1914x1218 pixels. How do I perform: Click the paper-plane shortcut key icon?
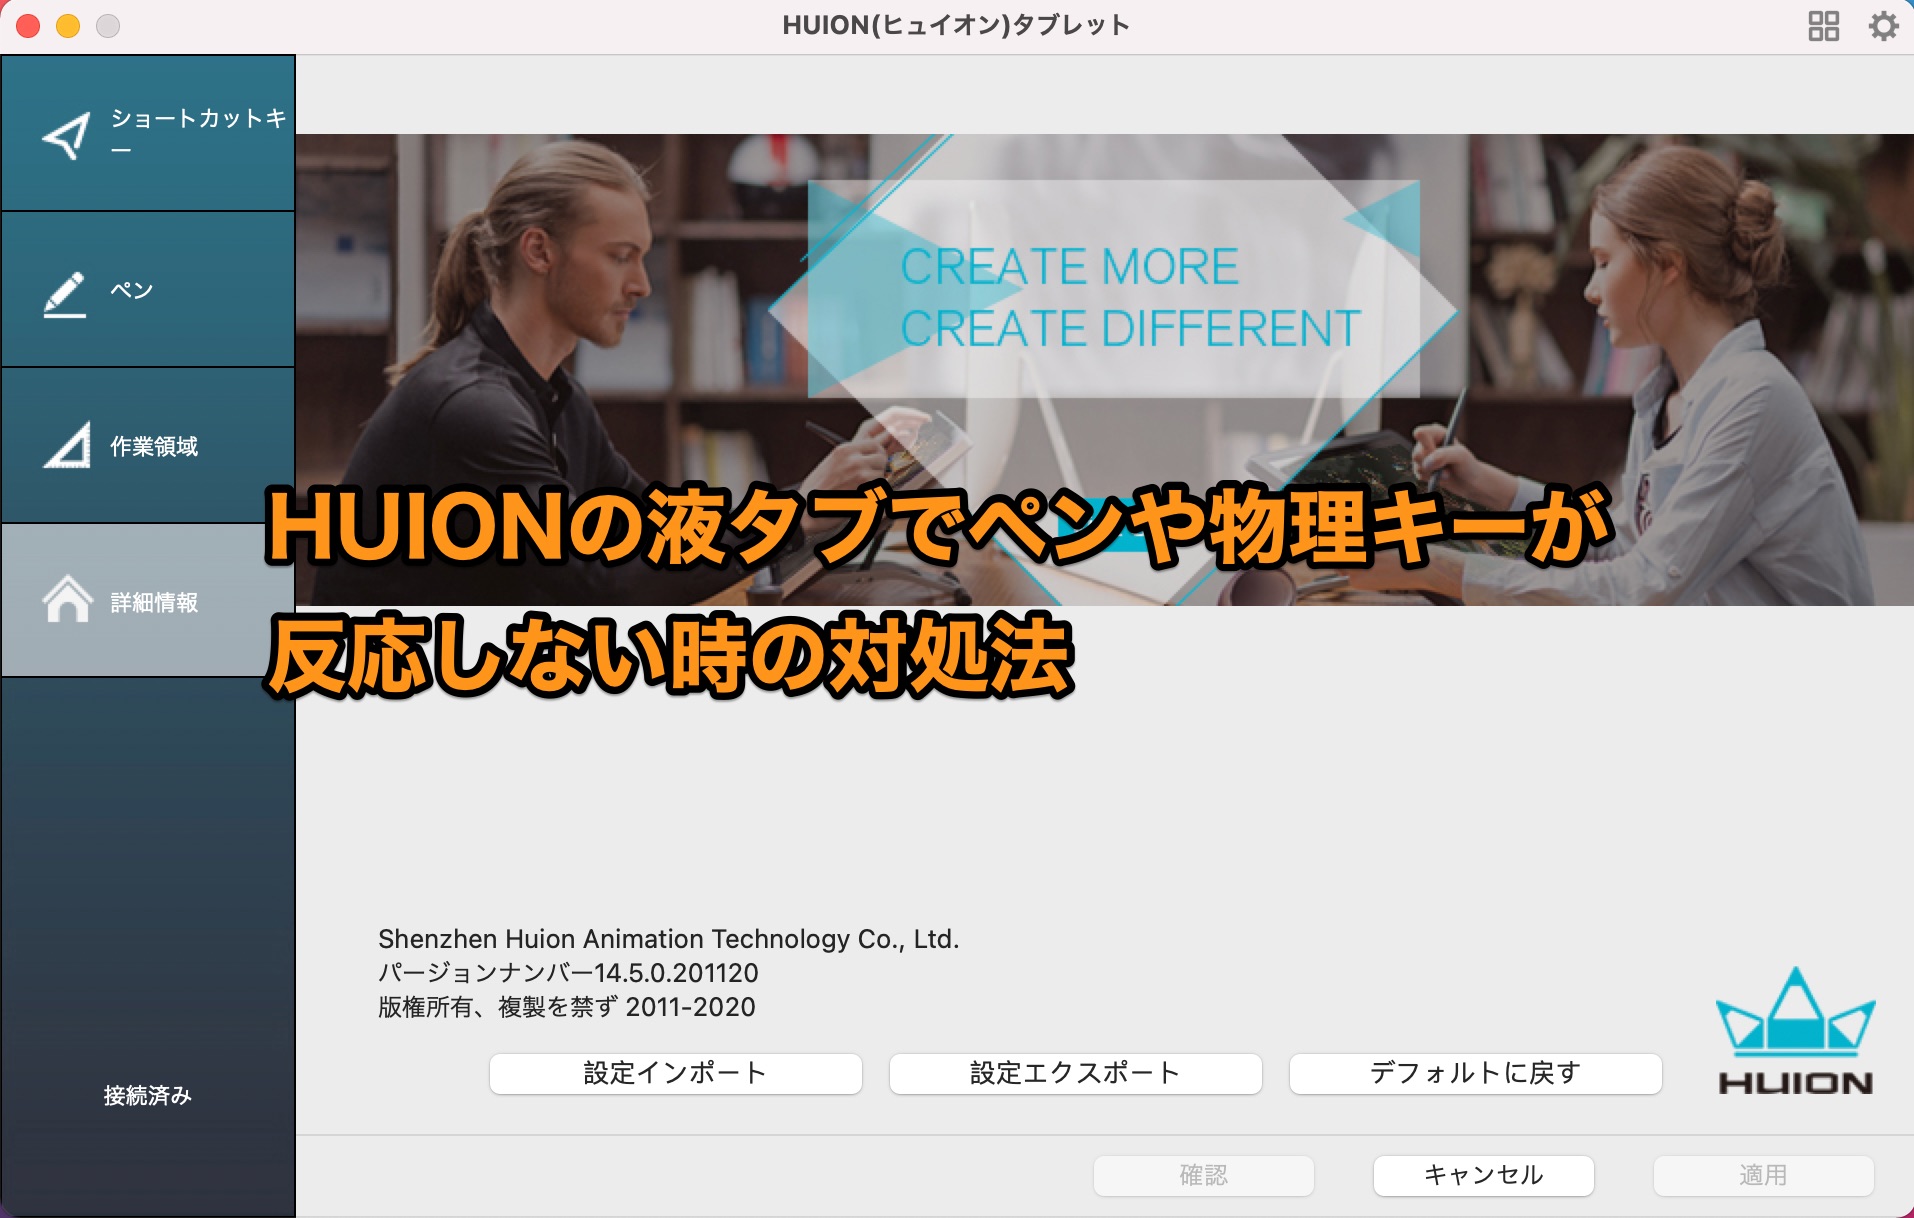[66, 135]
